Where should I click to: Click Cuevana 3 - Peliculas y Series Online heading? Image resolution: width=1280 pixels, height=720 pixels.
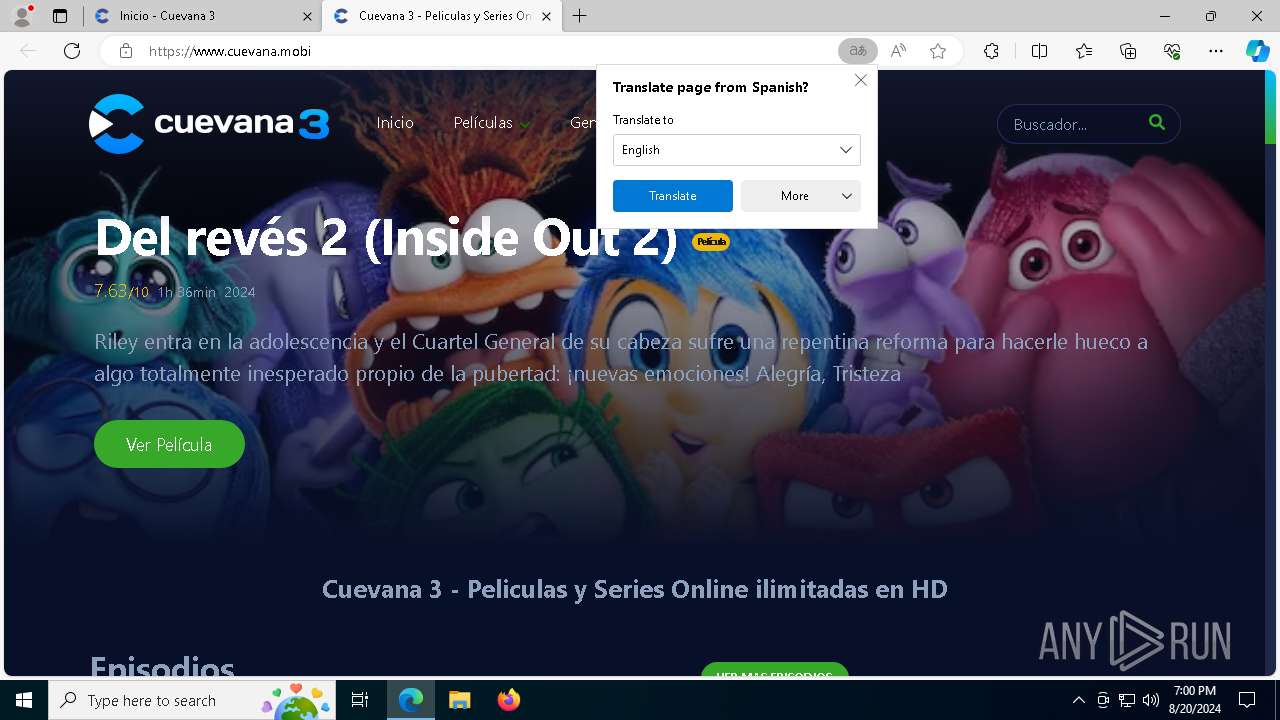tap(635, 589)
